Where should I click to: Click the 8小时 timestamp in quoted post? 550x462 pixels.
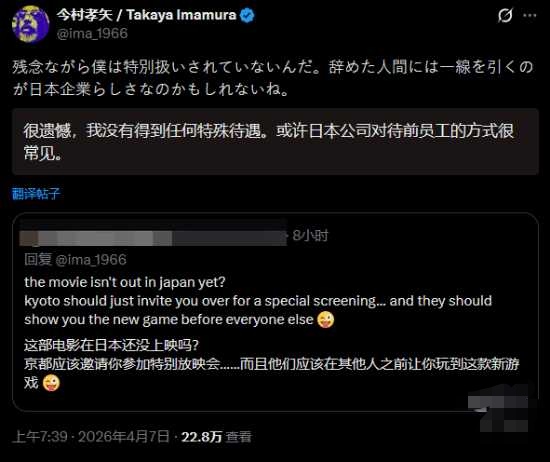(310, 235)
